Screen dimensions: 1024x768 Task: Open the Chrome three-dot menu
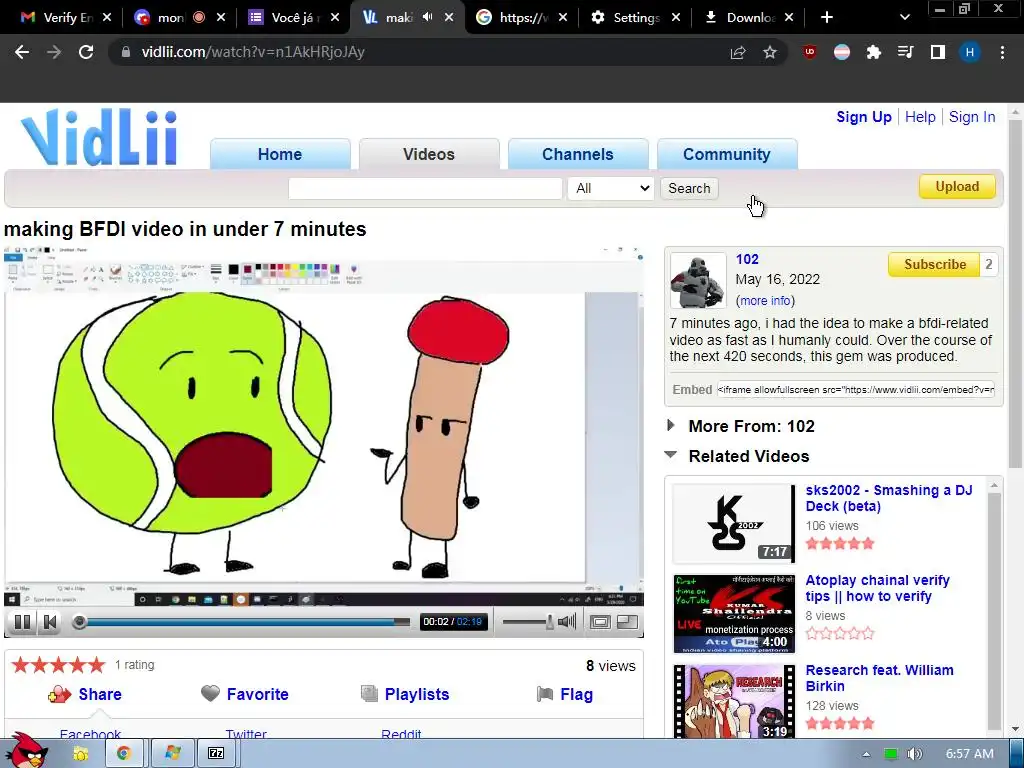pyautogui.click(x=1002, y=52)
